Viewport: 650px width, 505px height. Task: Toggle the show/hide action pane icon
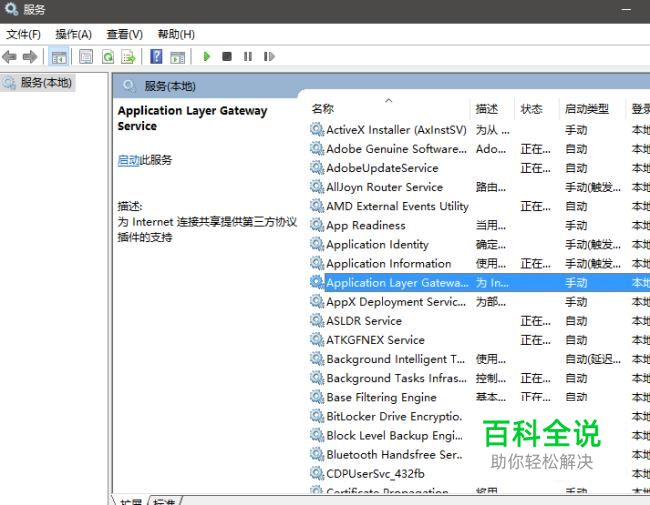coord(177,57)
